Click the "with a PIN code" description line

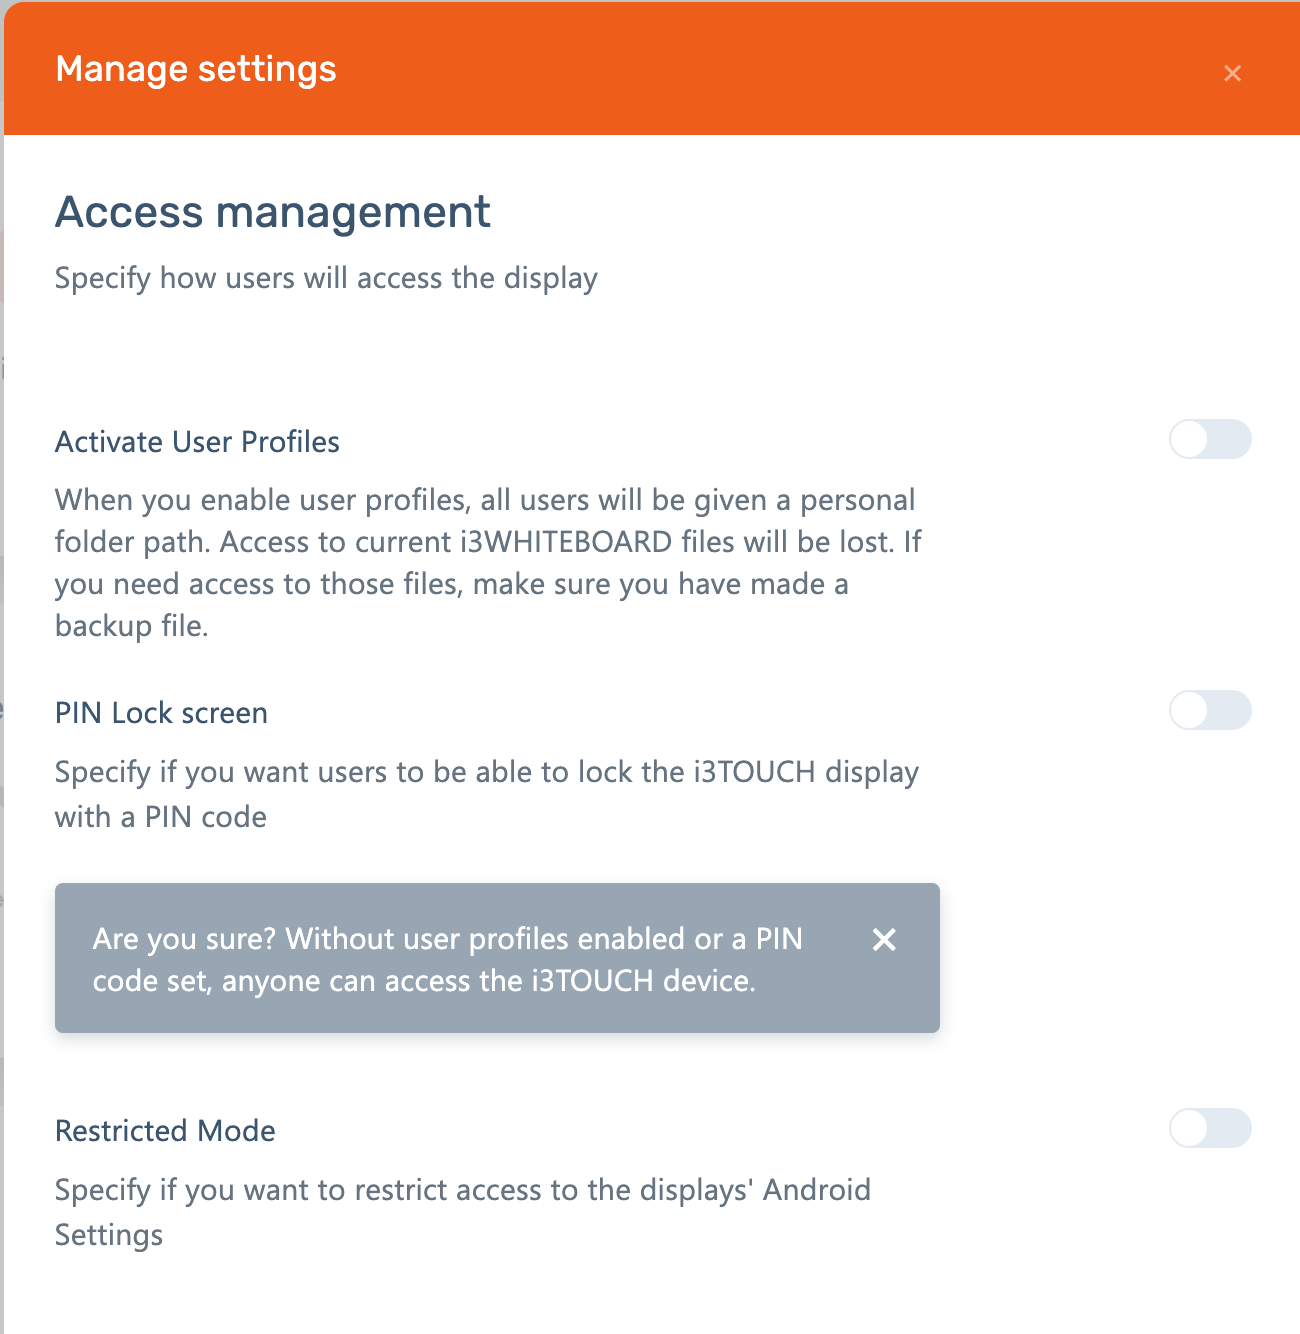[x=161, y=817]
